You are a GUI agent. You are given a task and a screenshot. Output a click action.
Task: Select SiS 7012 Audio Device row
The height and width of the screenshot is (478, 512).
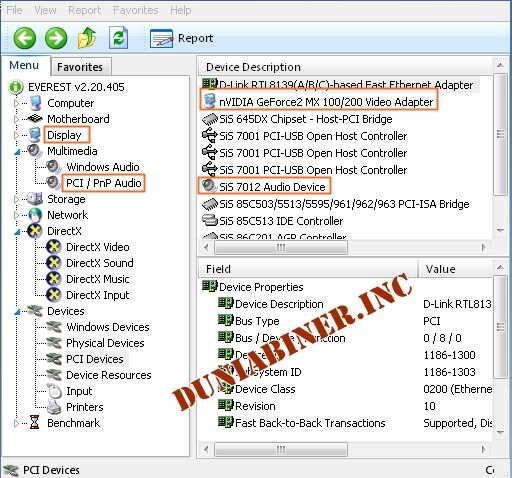point(265,186)
